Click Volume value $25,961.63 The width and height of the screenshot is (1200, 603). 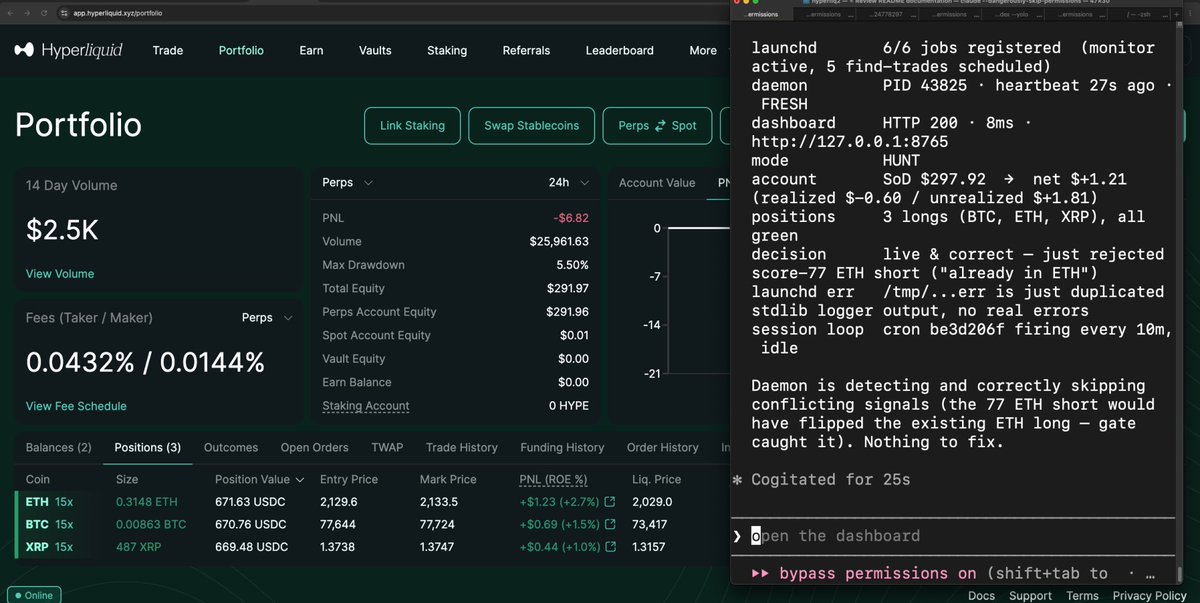tap(559, 241)
